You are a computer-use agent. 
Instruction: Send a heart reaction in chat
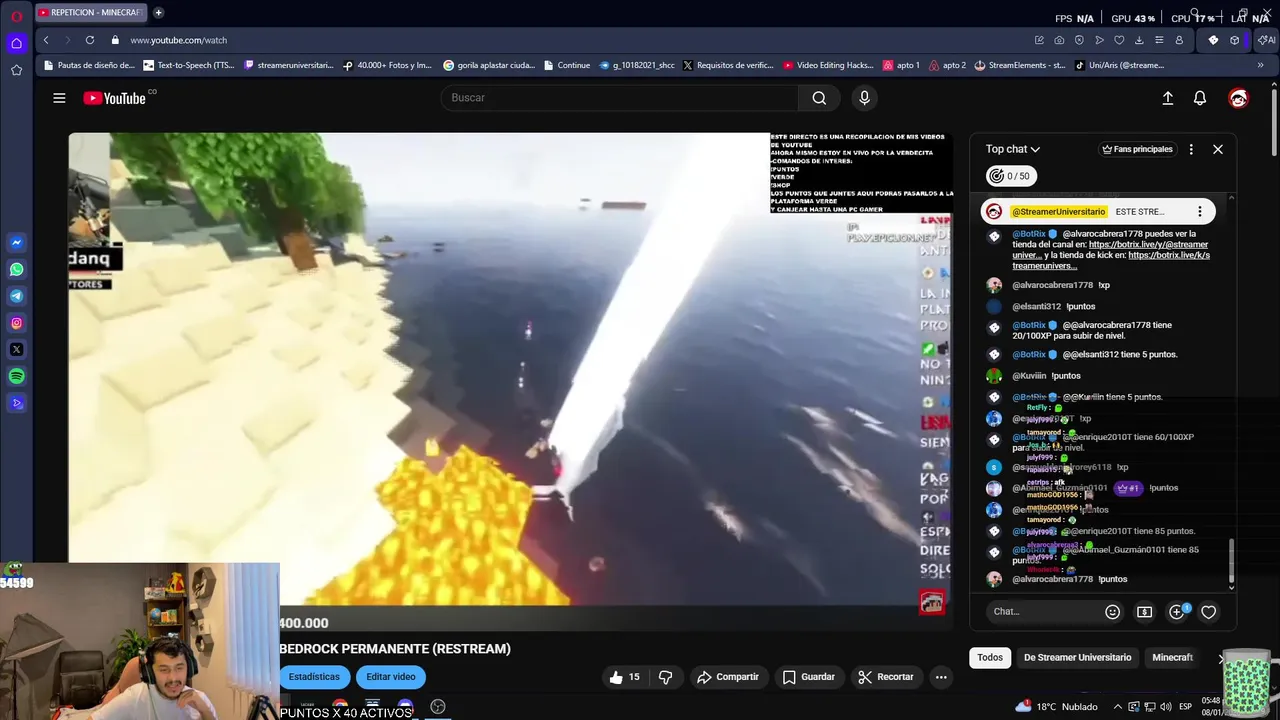[1208, 612]
